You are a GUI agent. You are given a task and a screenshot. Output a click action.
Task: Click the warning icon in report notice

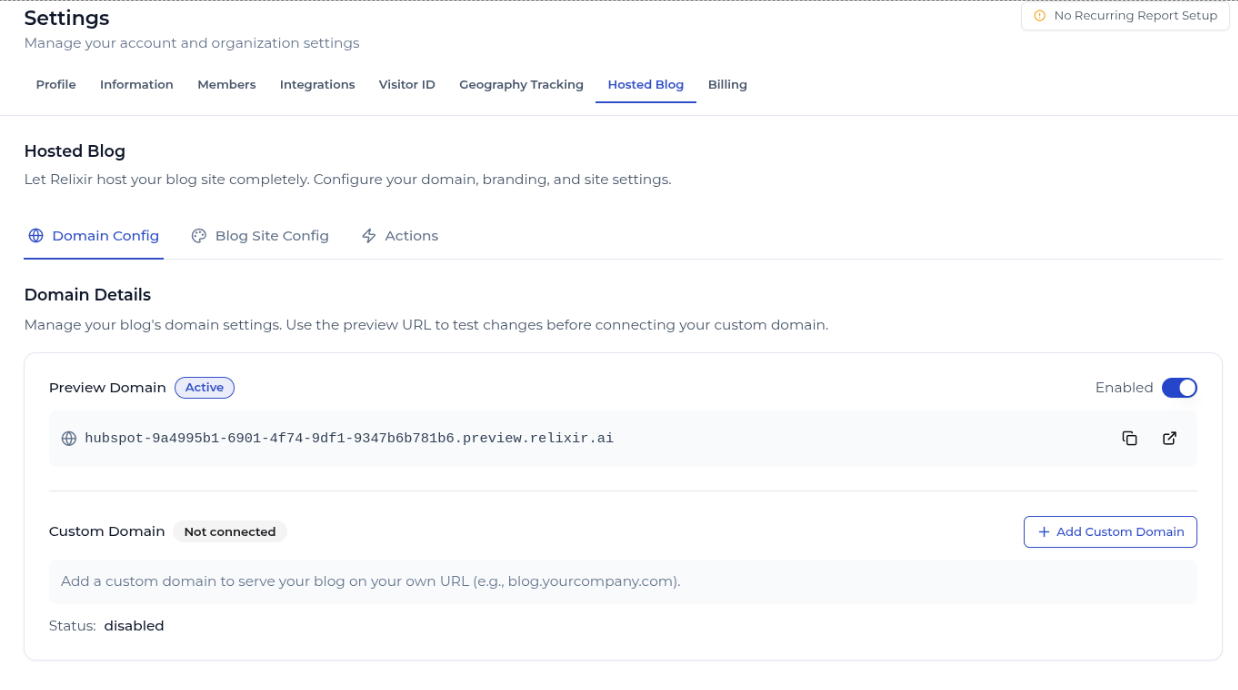pos(1040,16)
